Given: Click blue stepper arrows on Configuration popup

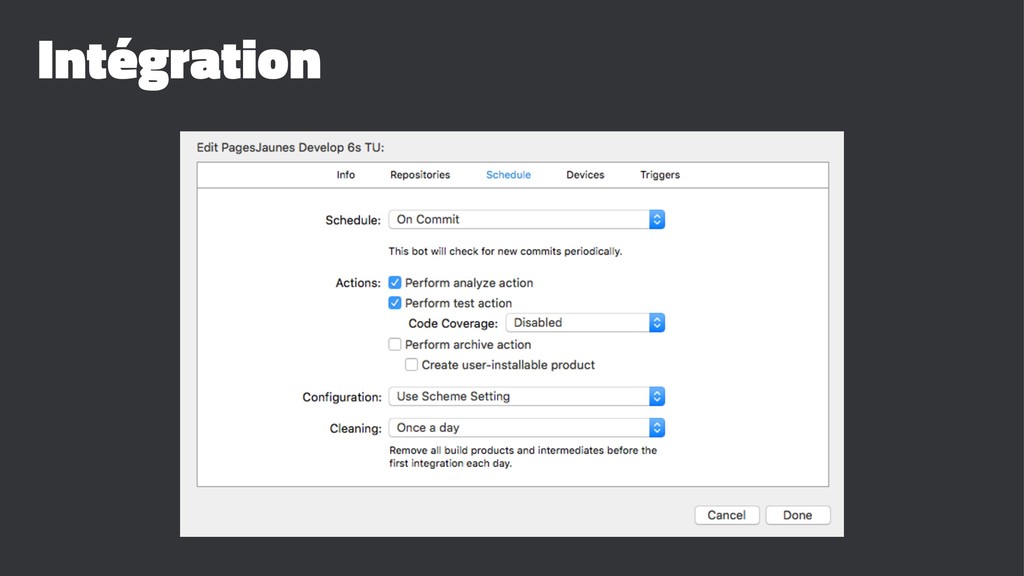Looking at the screenshot, I should (x=657, y=396).
